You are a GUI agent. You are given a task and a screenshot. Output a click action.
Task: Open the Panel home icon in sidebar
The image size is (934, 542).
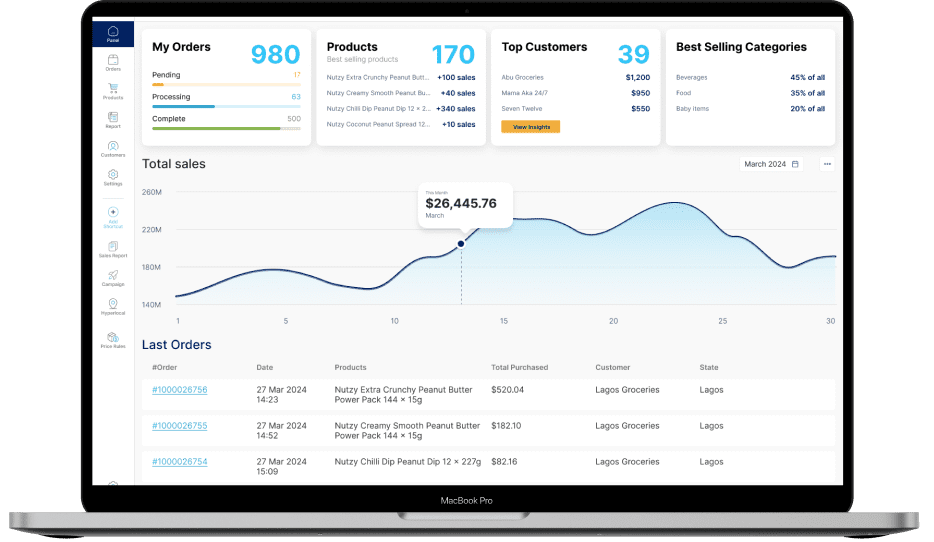[113, 34]
